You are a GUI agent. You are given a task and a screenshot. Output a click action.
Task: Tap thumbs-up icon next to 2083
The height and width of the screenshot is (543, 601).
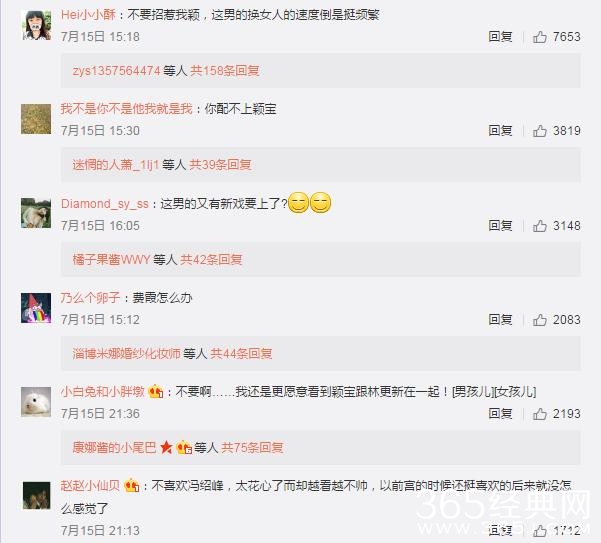coord(540,320)
